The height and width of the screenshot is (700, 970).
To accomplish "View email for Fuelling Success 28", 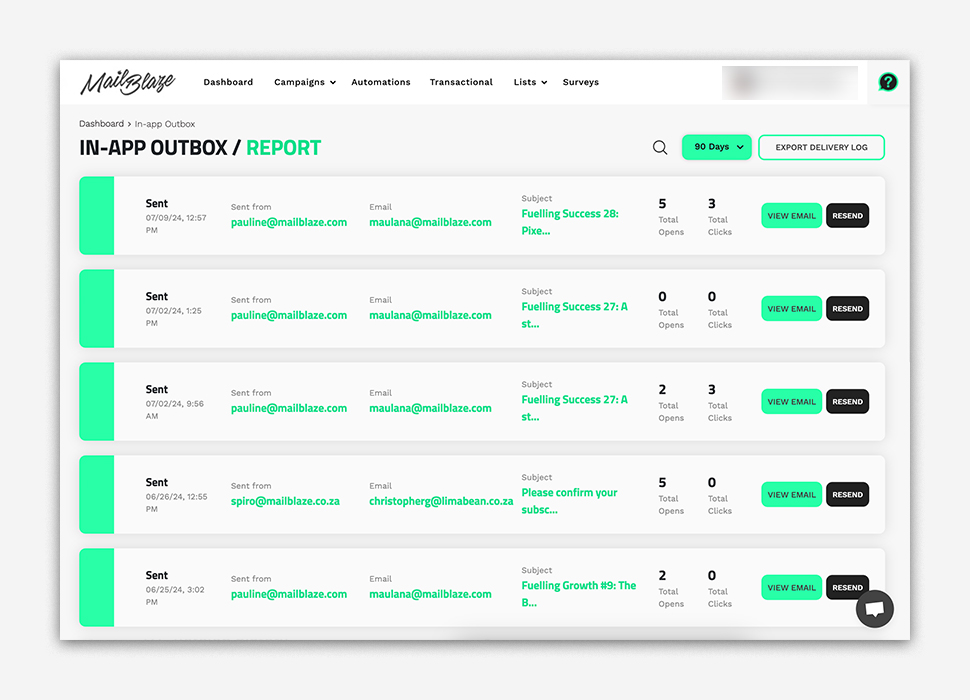I will [791, 216].
